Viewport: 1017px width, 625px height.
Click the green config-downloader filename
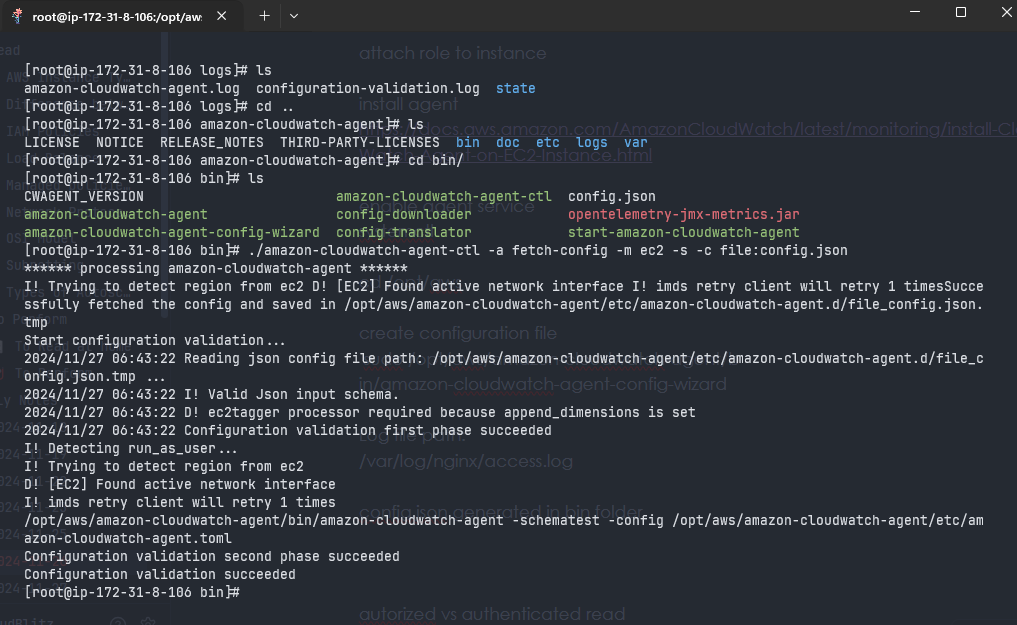click(x=403, y=214)
